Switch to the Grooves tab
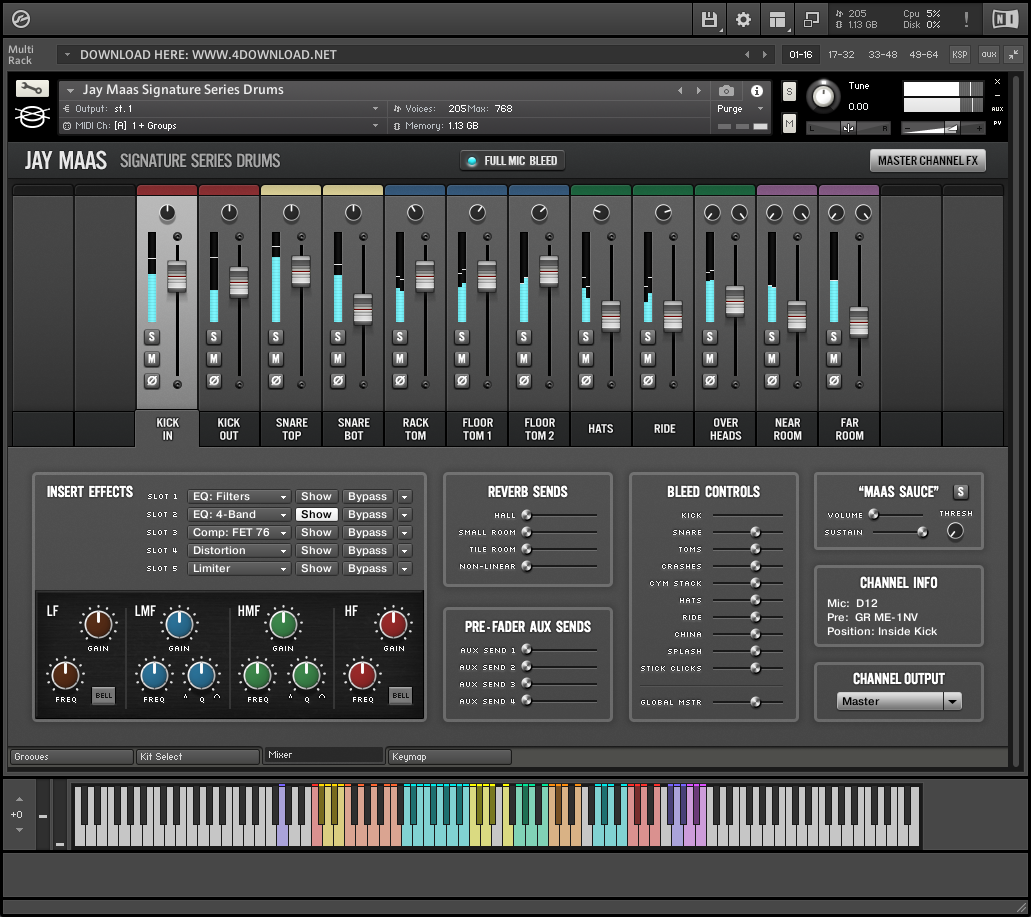 [x=71, y=757]
